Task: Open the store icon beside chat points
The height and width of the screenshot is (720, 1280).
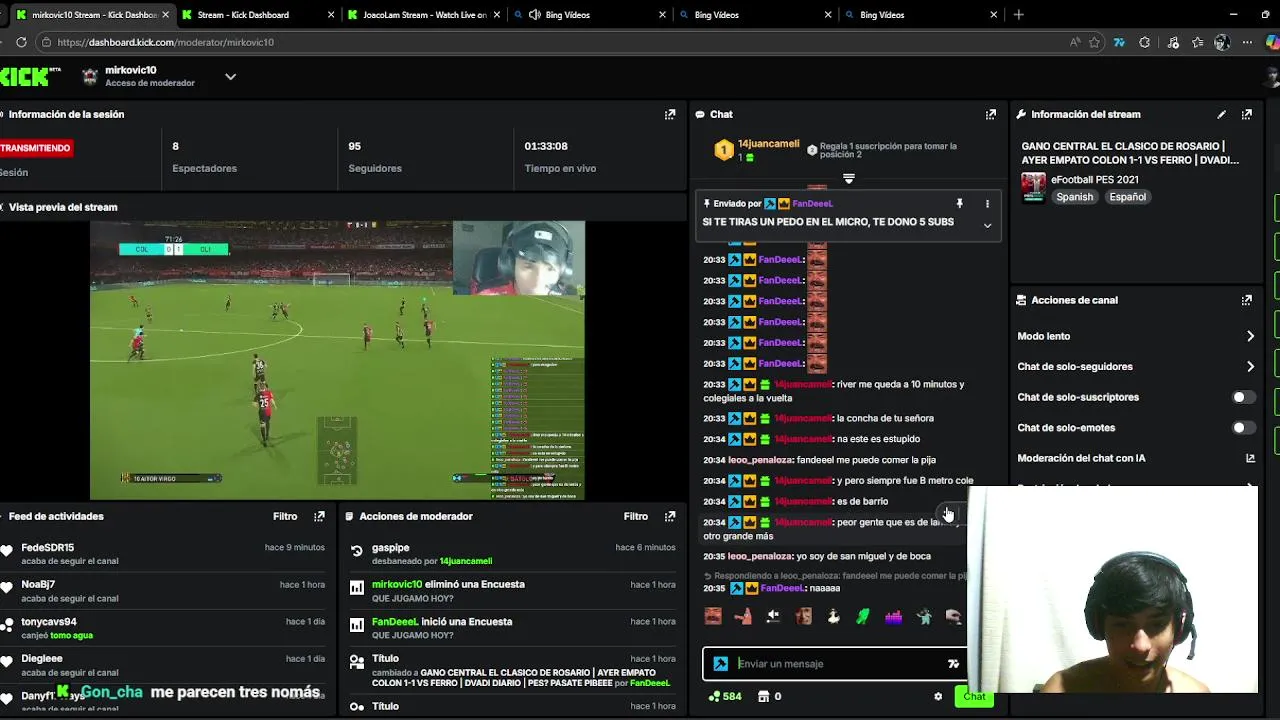Action: click(x=764, y=696)
